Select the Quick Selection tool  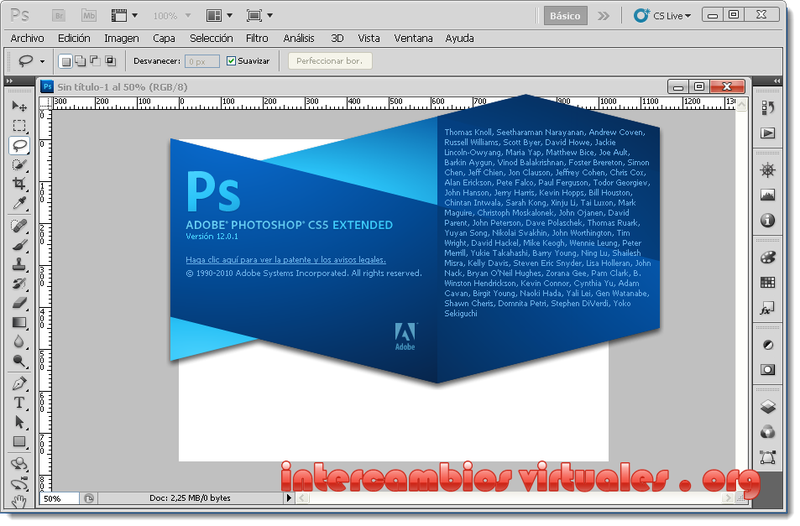pos(19,164)
